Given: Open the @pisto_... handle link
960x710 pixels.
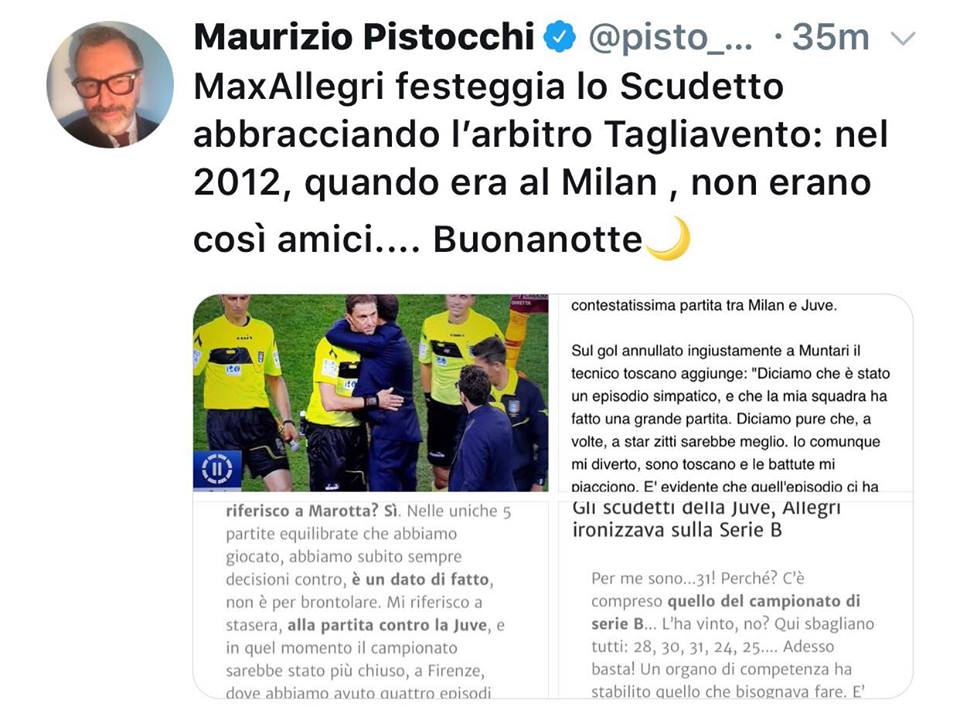Looking at the screenshot, I should (670, 38).
